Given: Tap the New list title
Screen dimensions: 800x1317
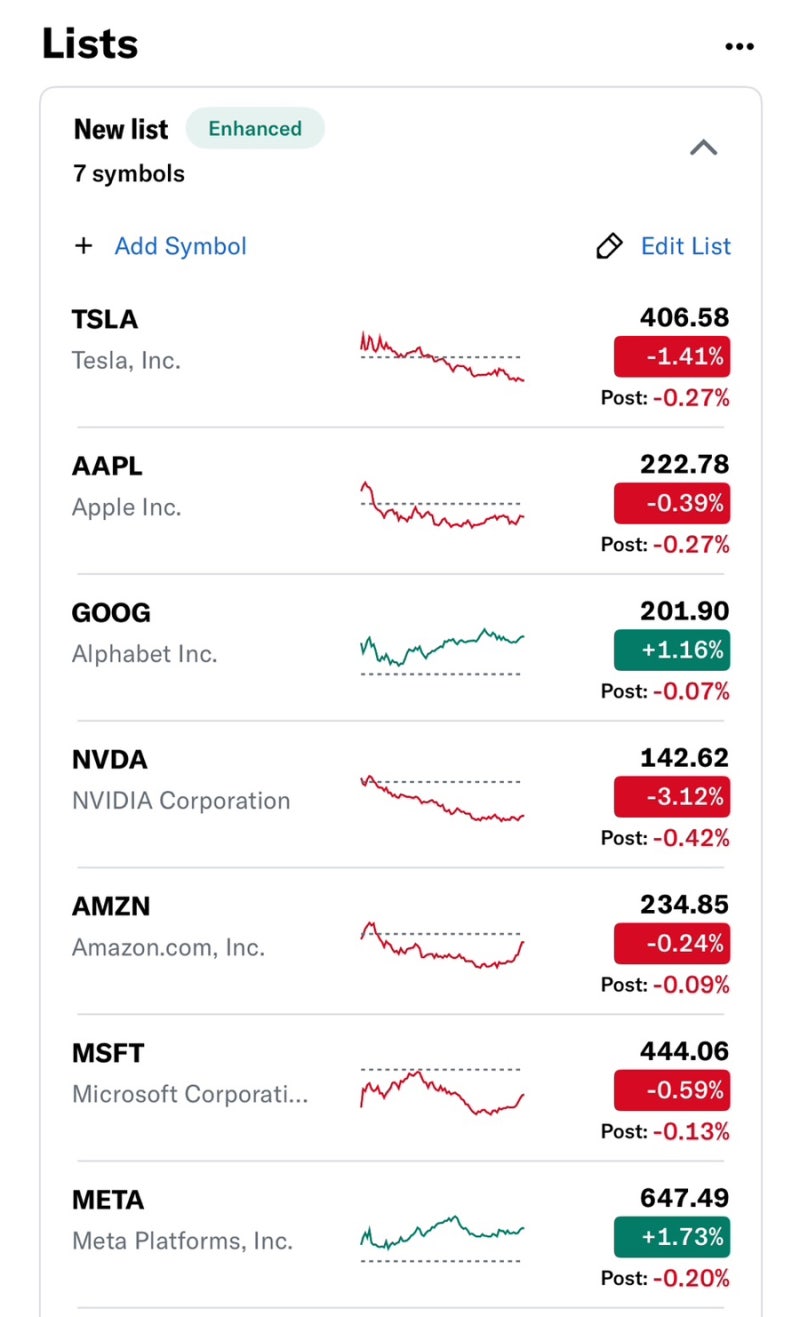Looking at the screenshot, I should coord(121,129).
